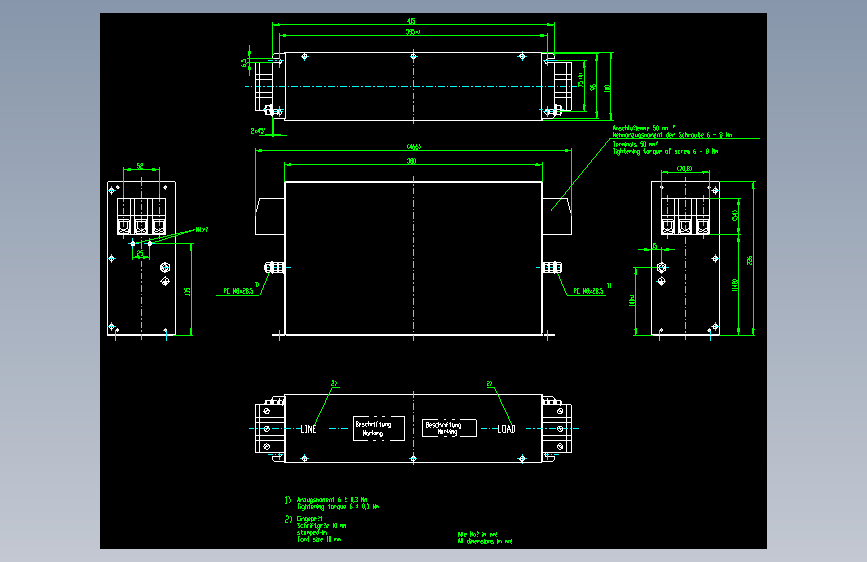Viewport: 867px width, 562px height.
Task: Click the "415" dimension above the top view
Action: [x=411, y=21]
